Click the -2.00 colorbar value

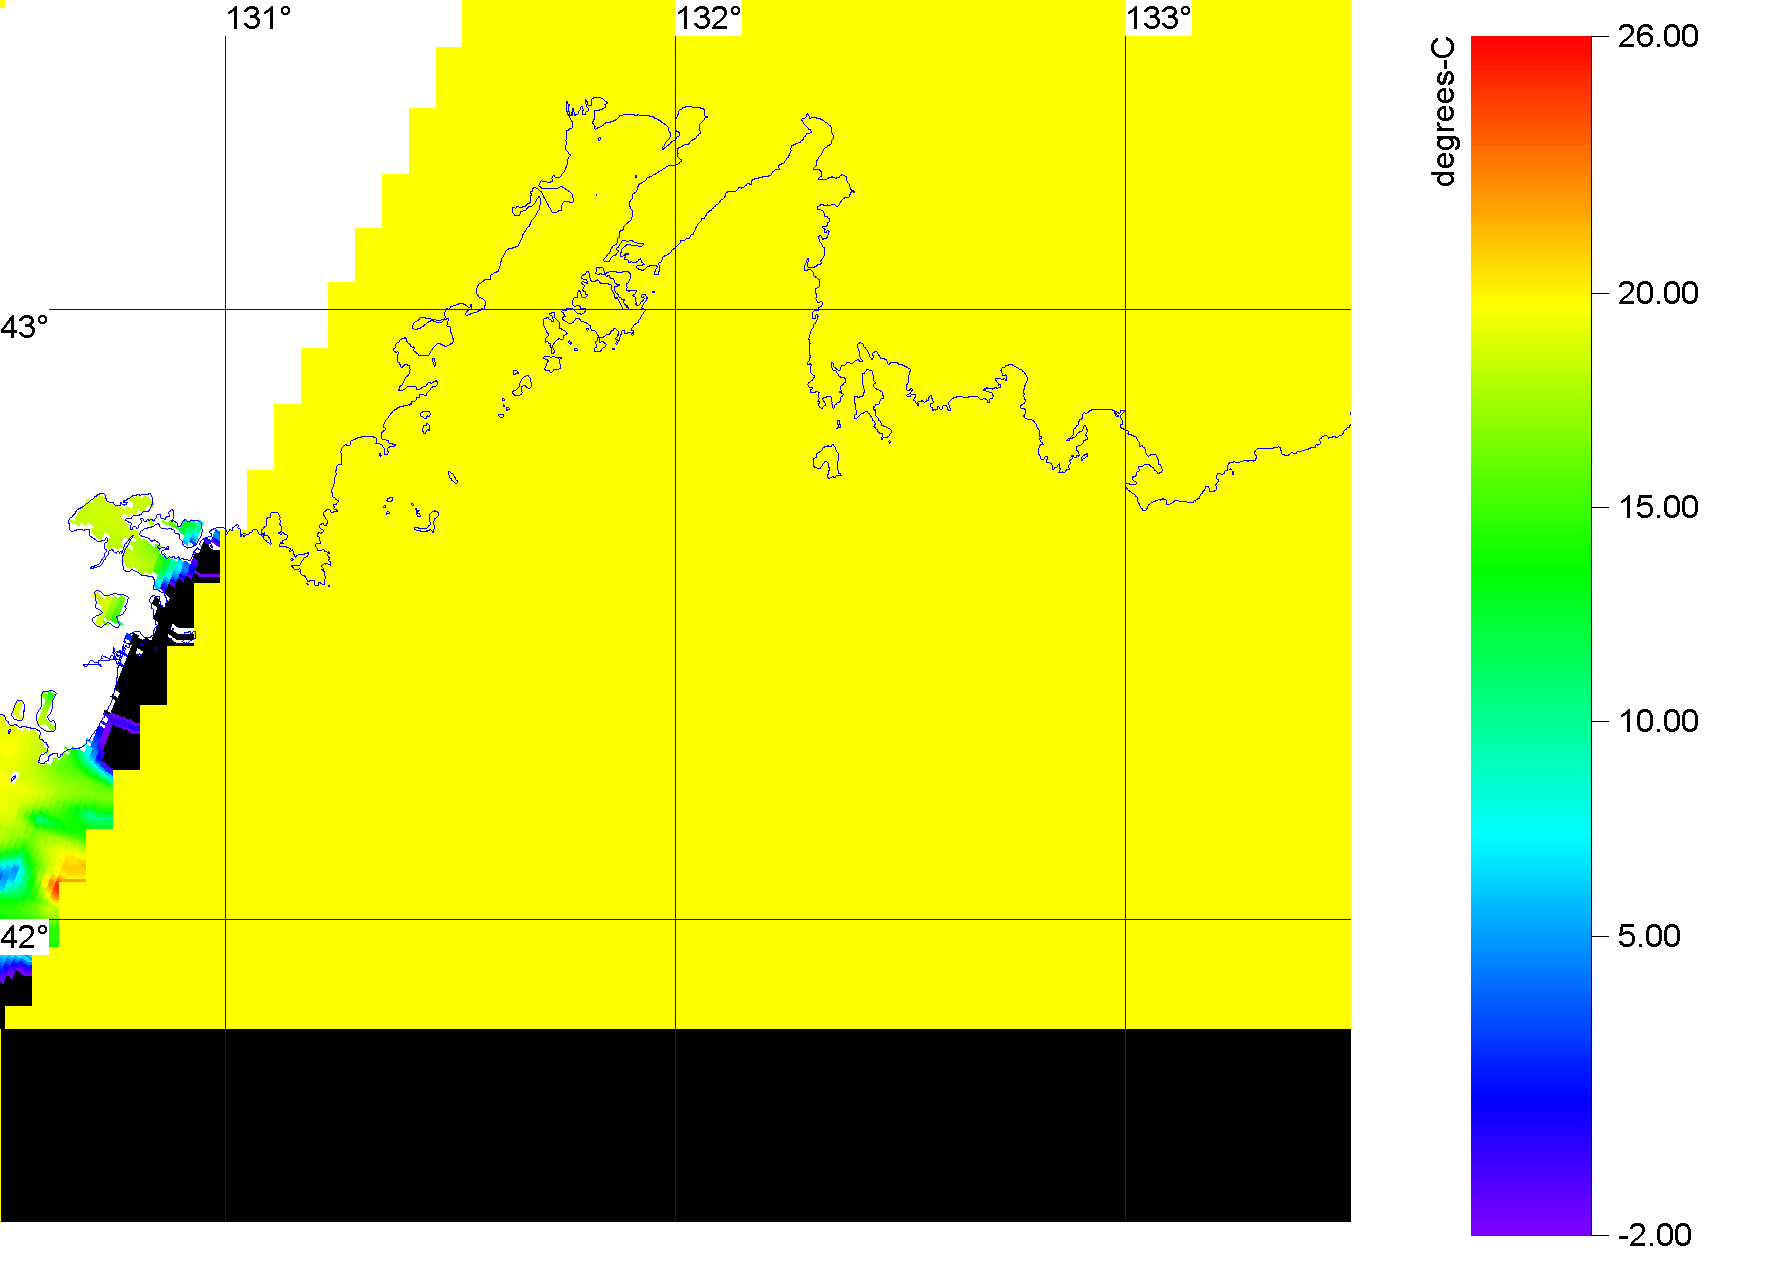1654,1235
